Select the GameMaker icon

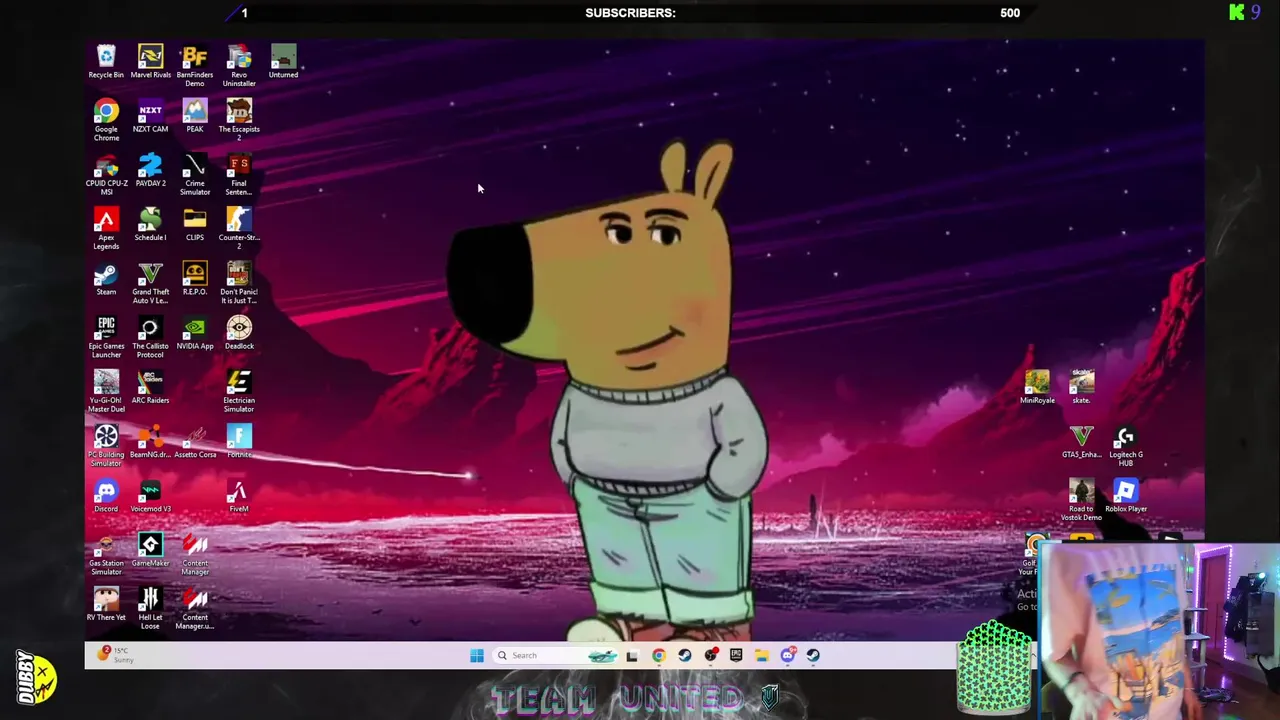[x=150, y=550]
